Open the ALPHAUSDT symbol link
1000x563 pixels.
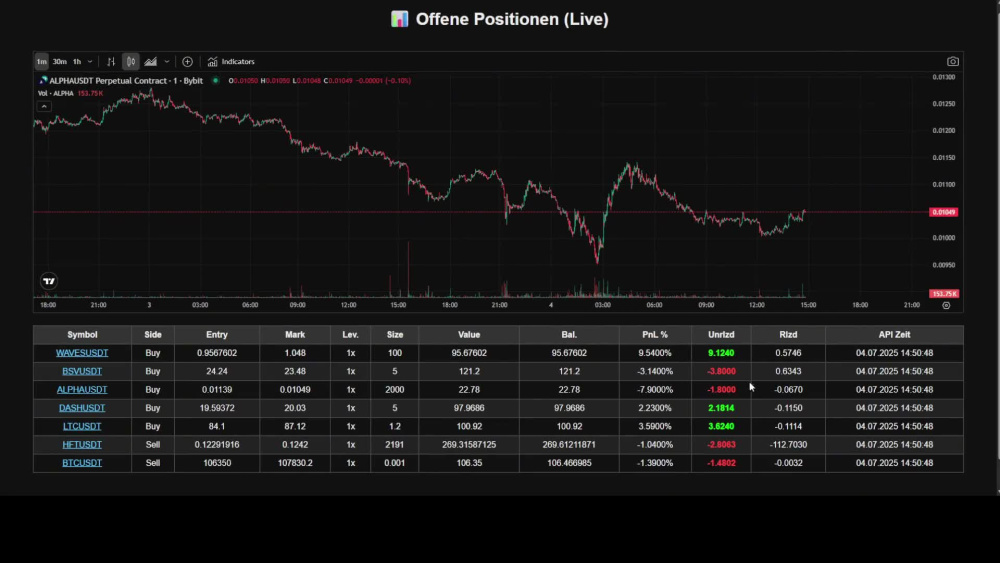pyautogui.click(x=82, y=390)
